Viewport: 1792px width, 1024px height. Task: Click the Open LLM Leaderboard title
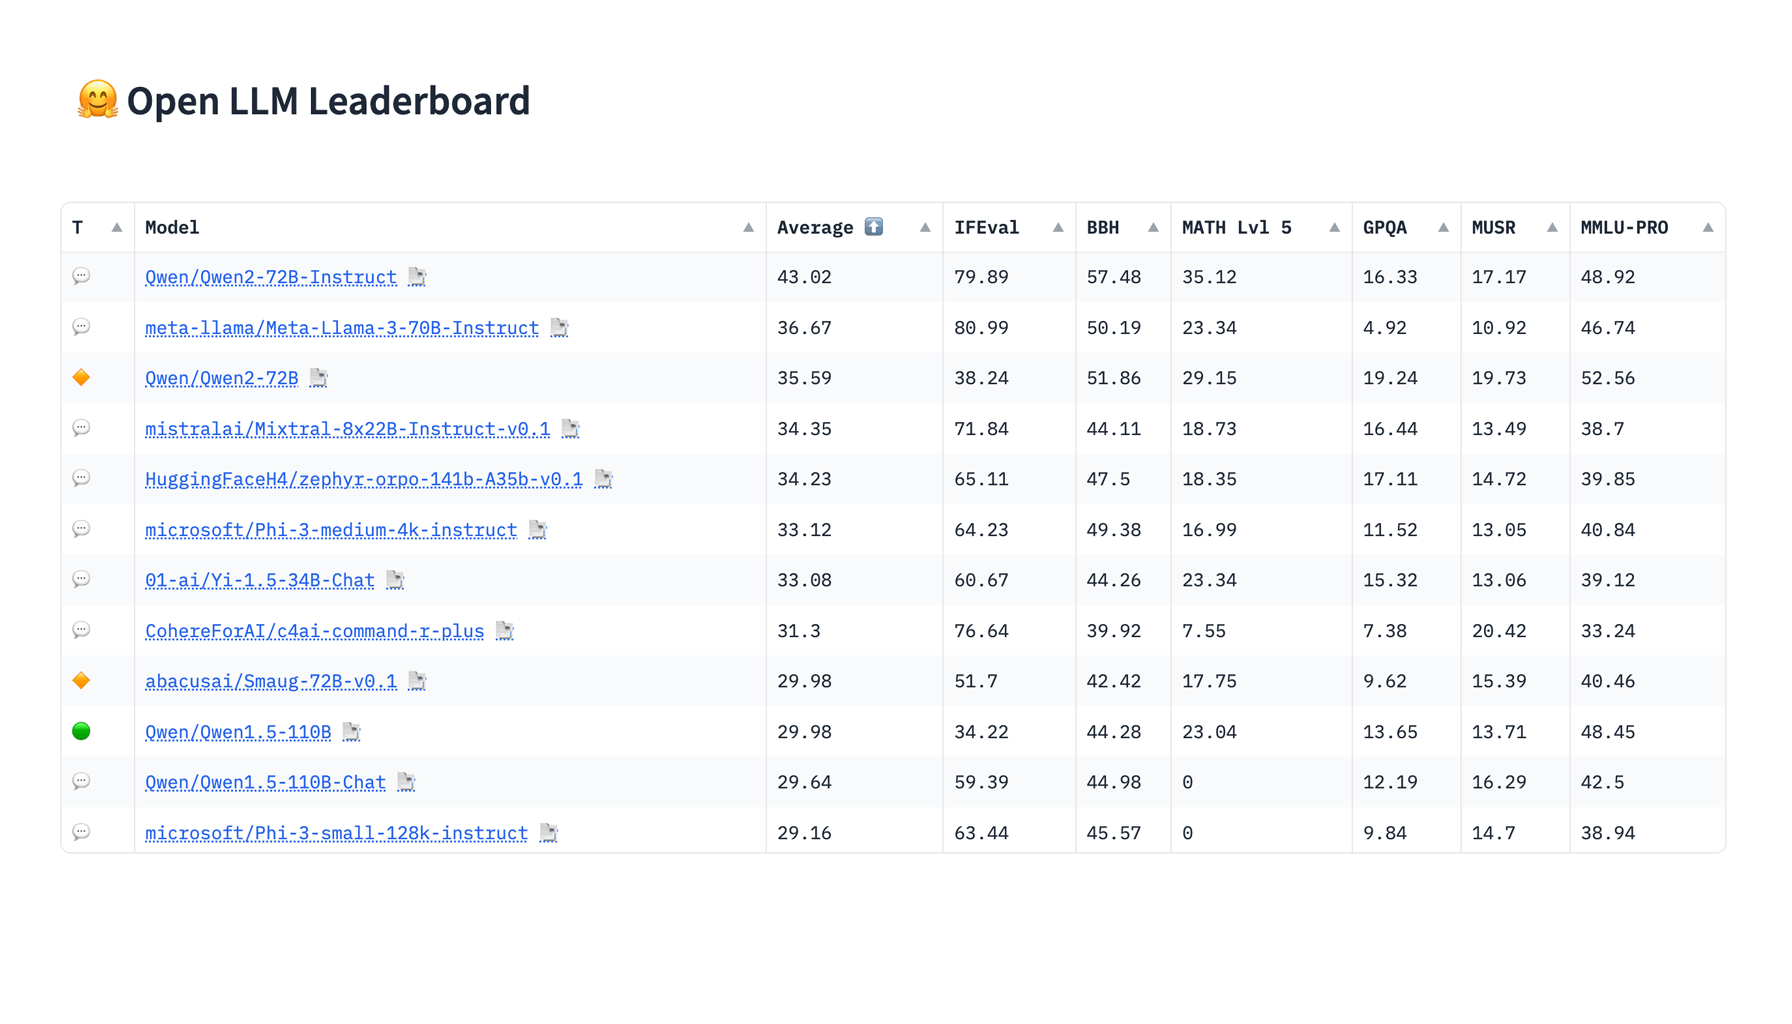pos(328,101)
